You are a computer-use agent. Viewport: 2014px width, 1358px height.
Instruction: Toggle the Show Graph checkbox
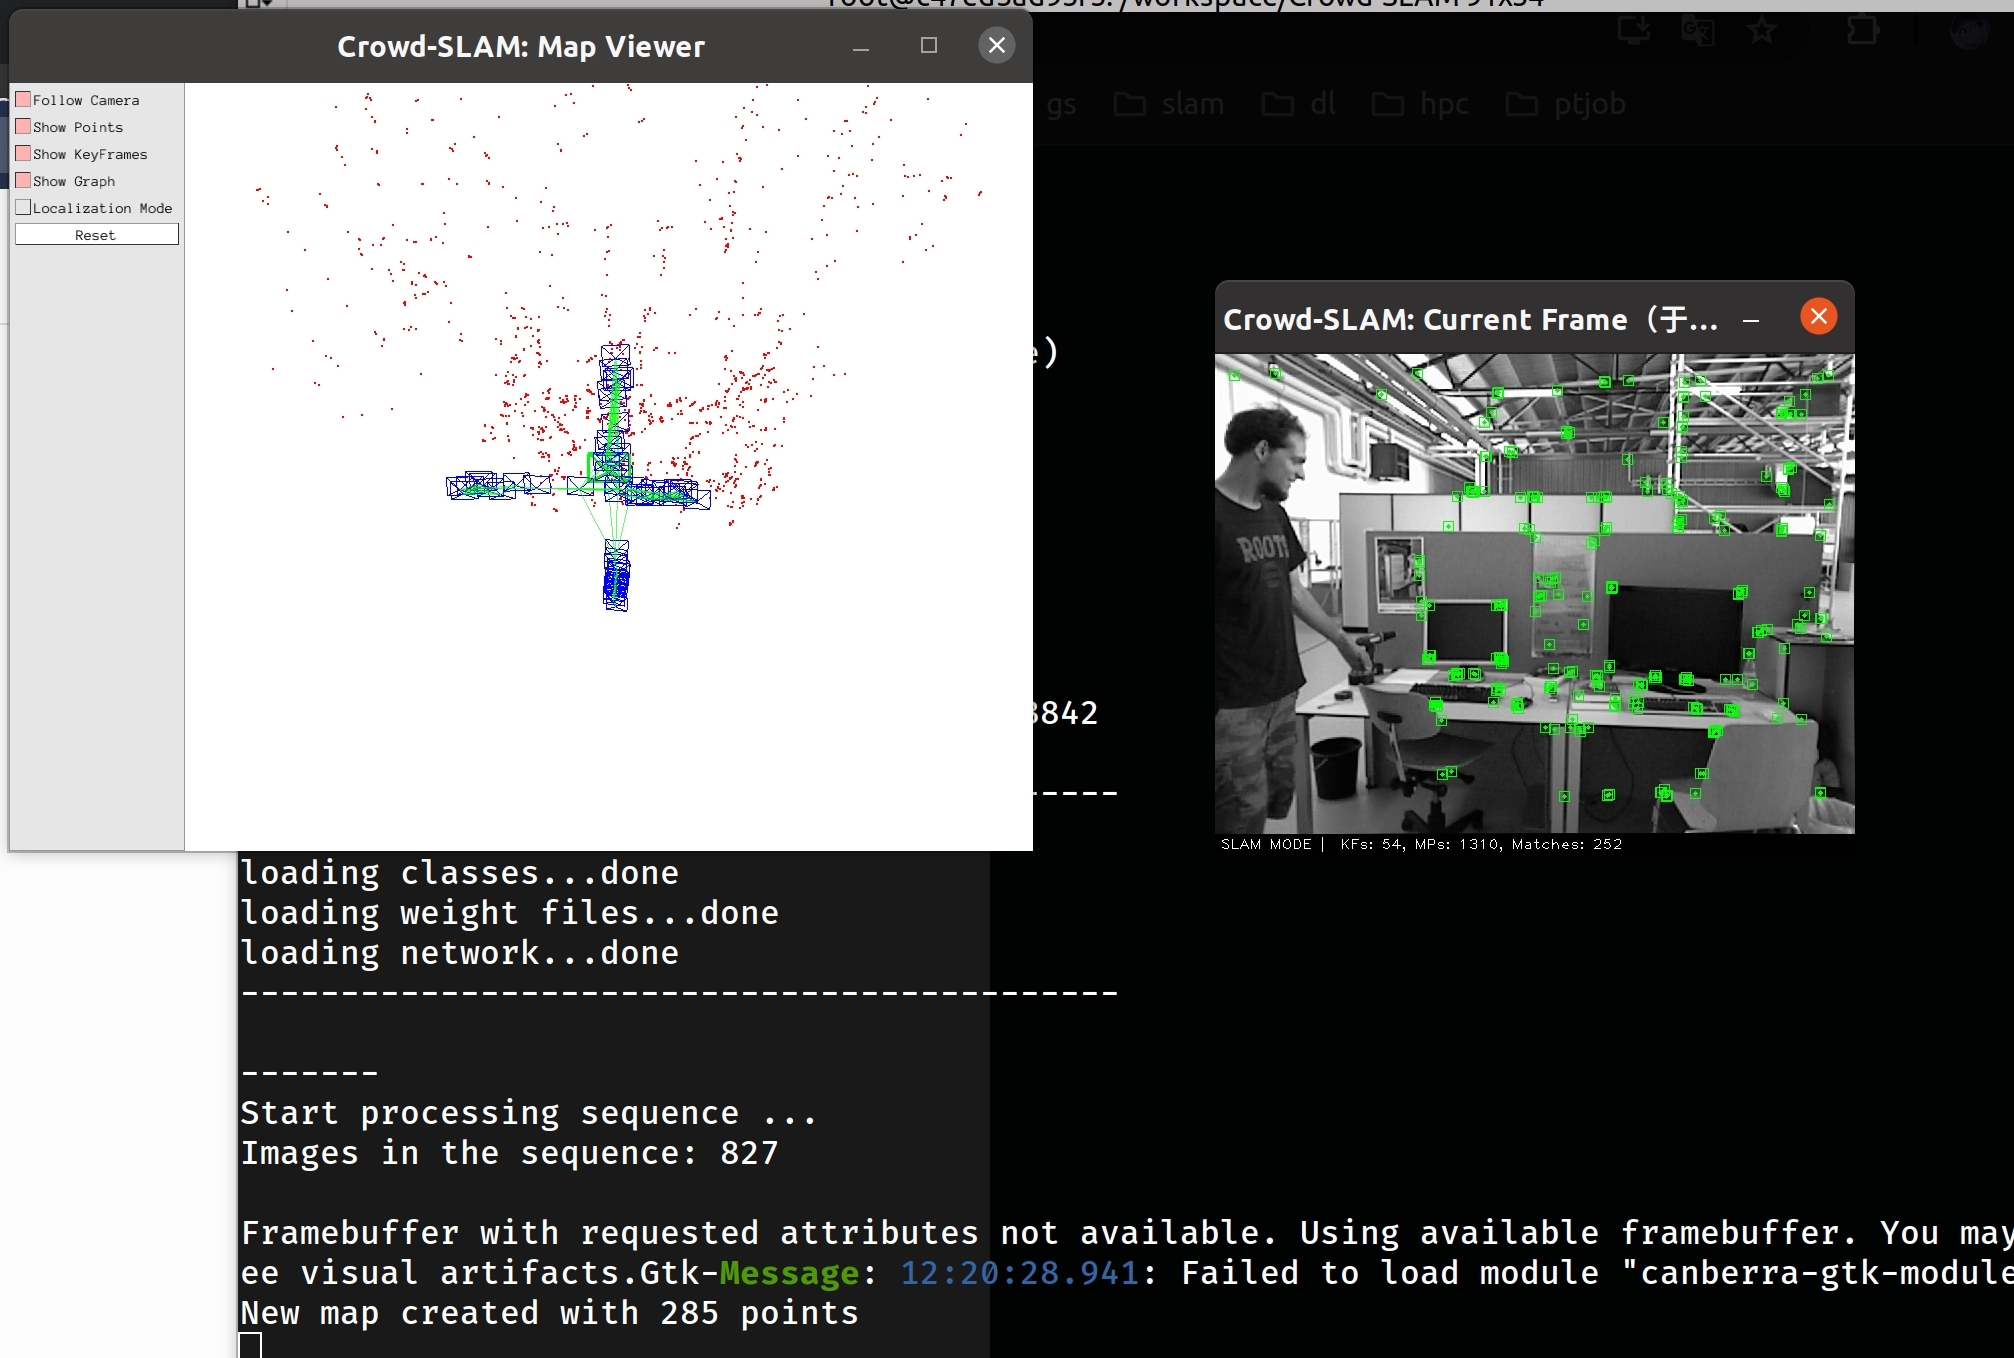coord(23,181)
